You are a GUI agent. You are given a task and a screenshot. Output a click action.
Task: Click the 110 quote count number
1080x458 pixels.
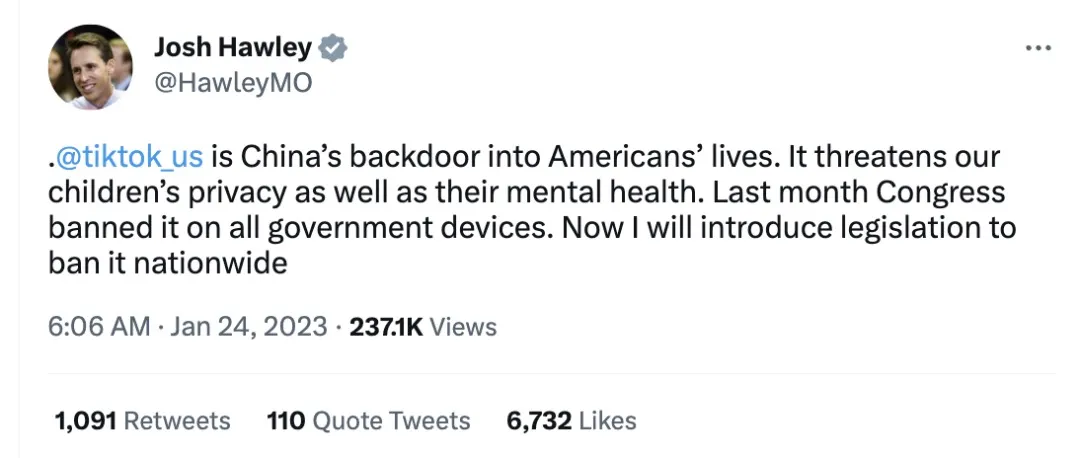tap(285, 421)
